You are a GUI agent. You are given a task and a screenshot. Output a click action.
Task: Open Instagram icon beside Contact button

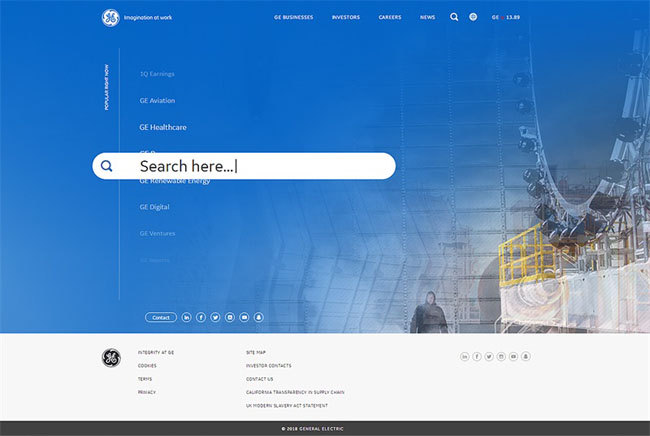tap(230, 317)
